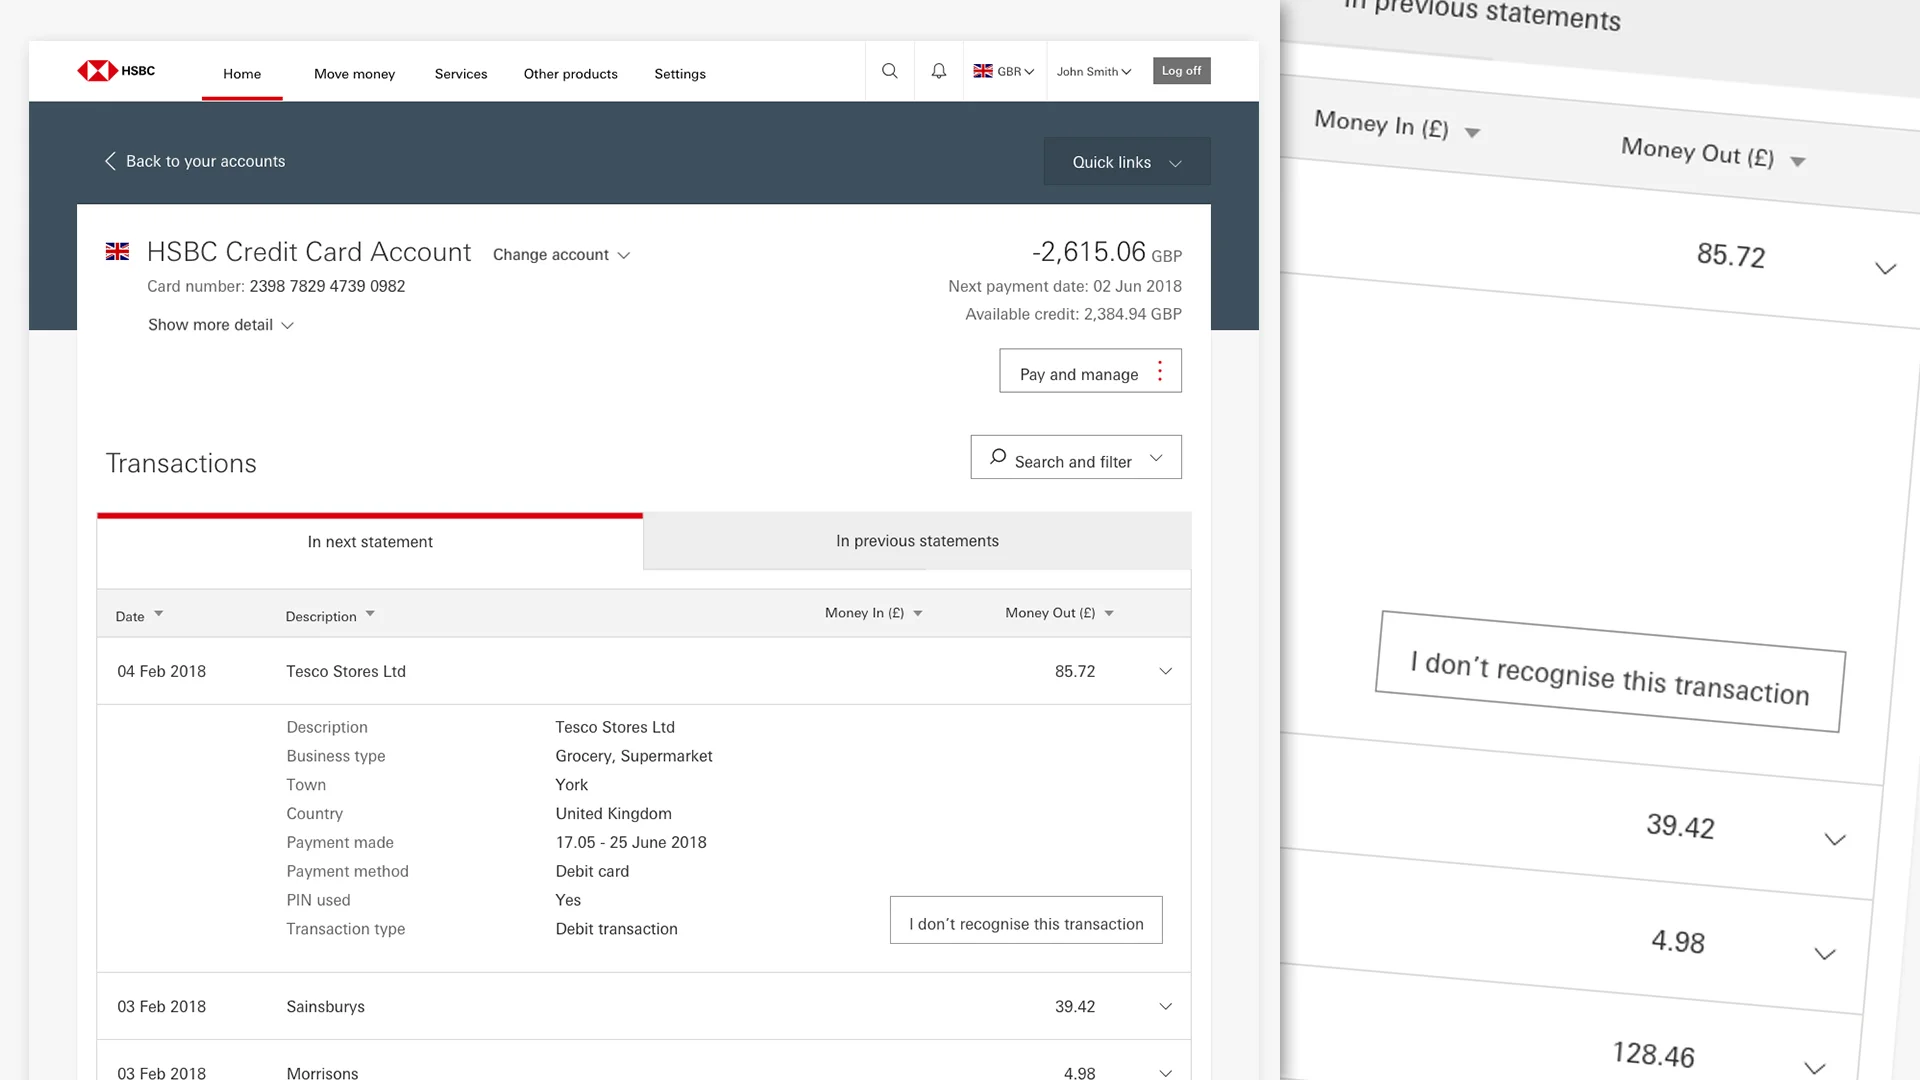
Task: Open John Smith user menu
Action: point(1093,72)
